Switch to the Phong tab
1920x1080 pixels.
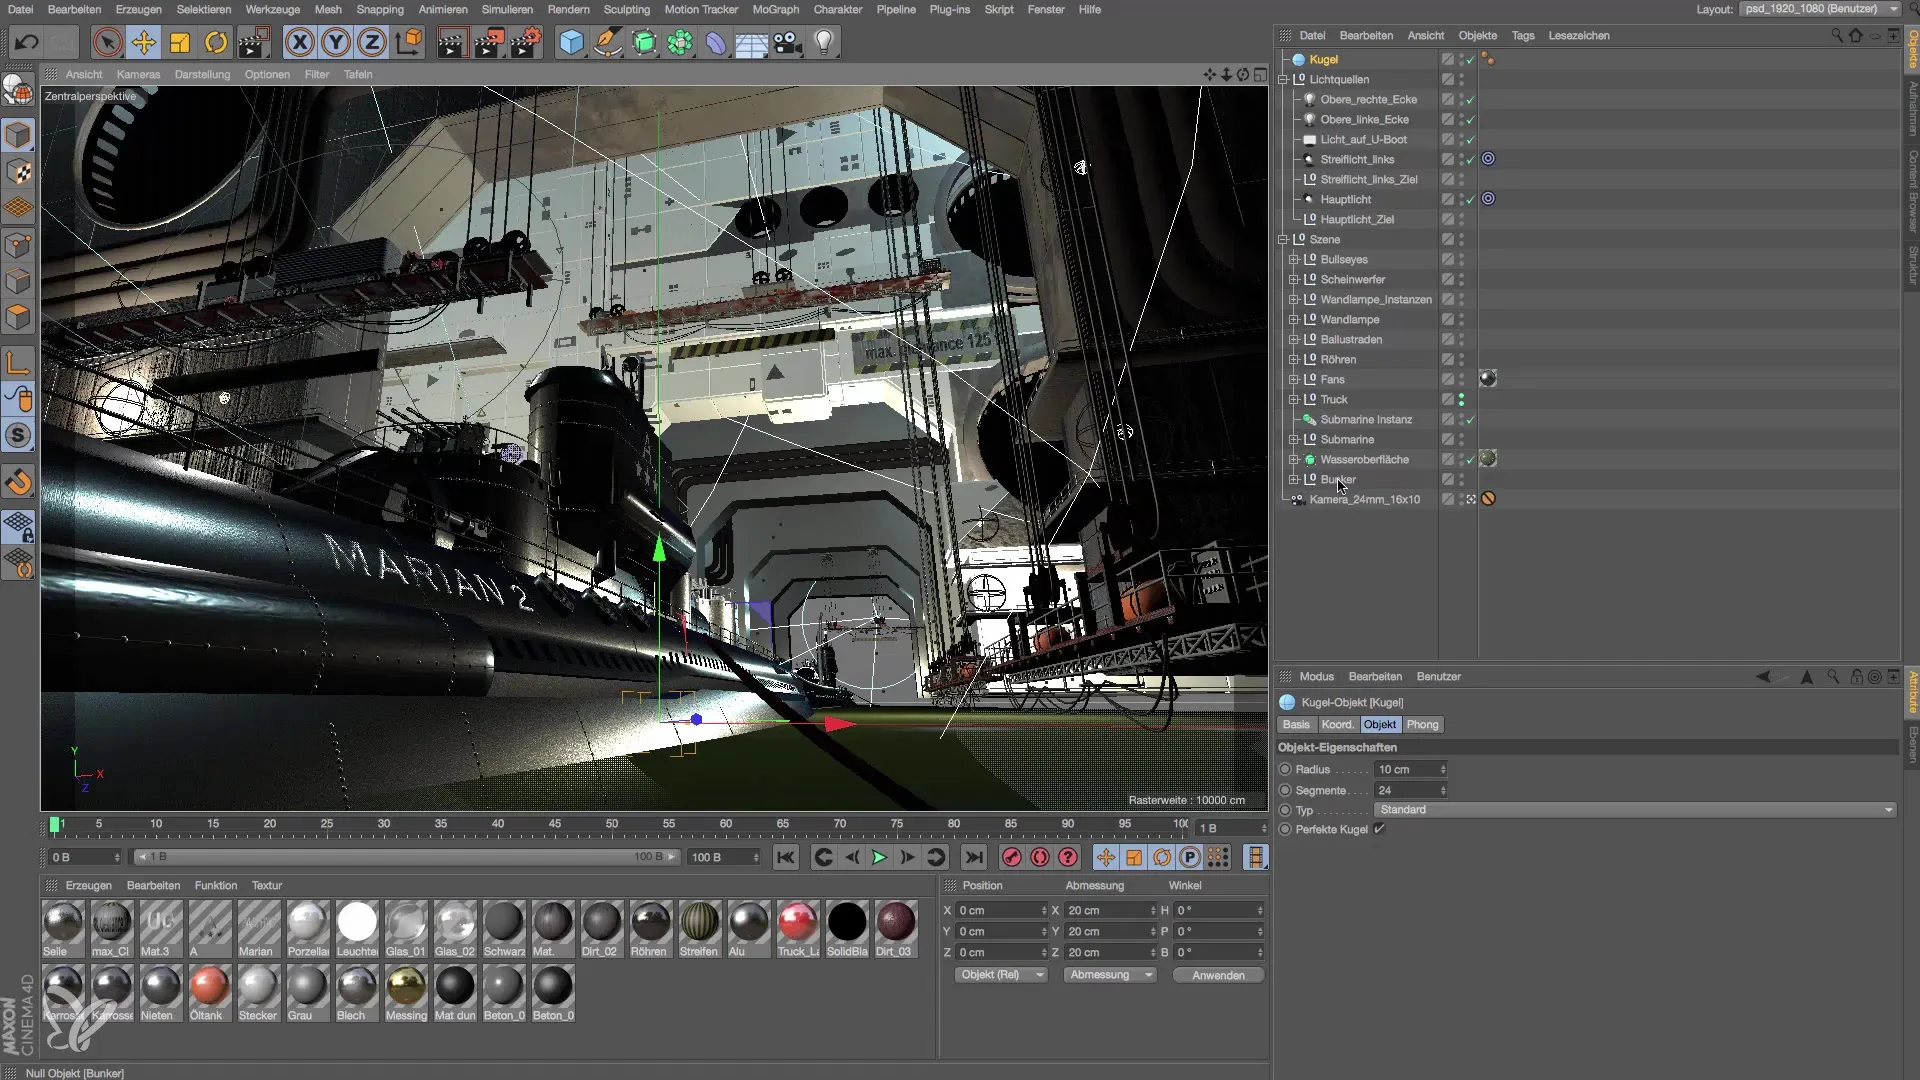(1422, 724)
